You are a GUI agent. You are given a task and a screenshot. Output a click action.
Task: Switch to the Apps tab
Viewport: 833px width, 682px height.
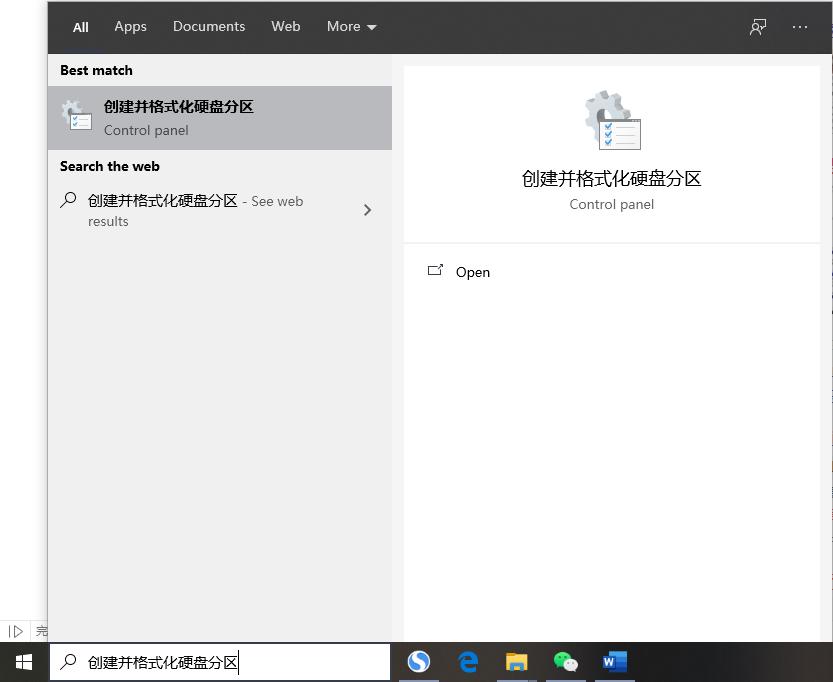pos(130,27)
